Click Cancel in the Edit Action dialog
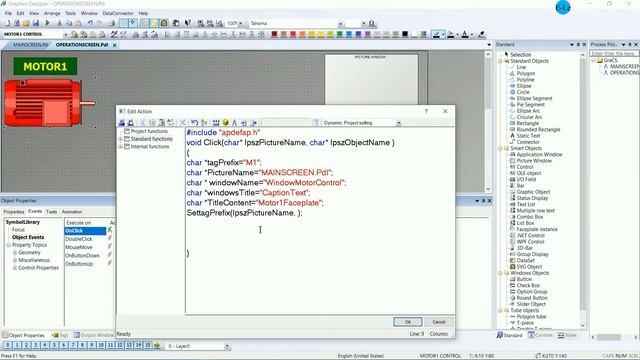 [x=439, y=322]
